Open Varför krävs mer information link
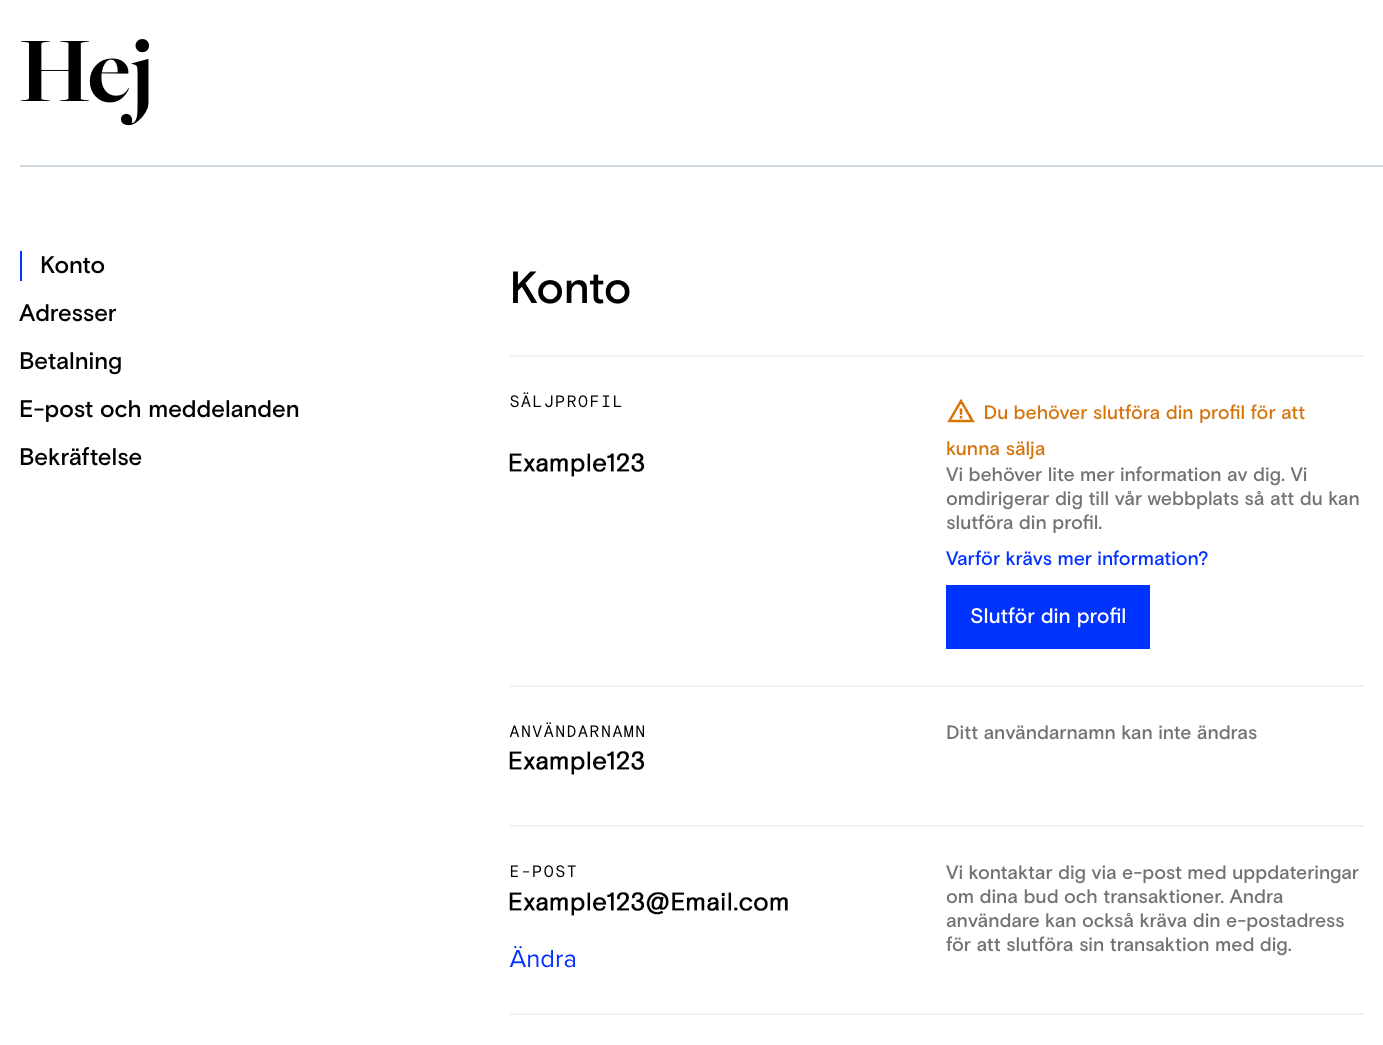The width and height of the screenshot is (1383, 1045). coord(1076,558)
